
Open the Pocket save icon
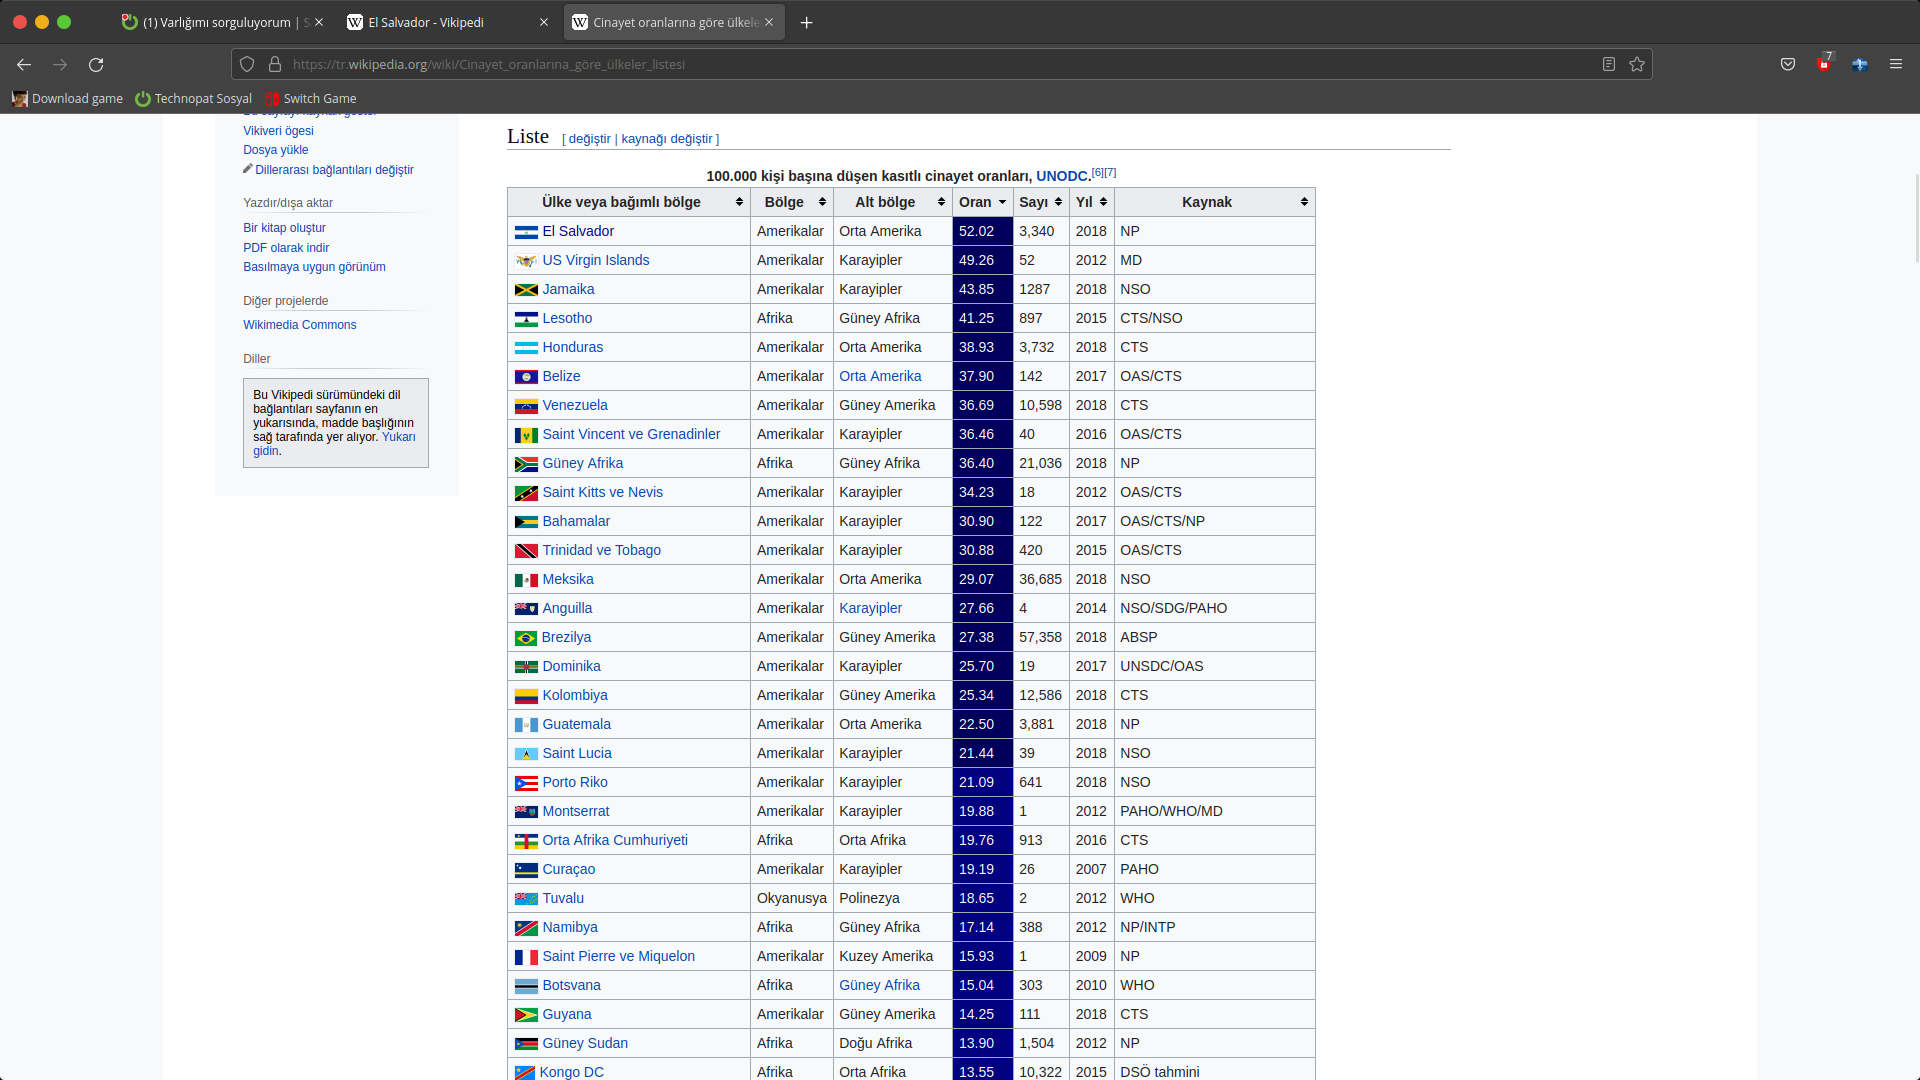click(1788, 64)
